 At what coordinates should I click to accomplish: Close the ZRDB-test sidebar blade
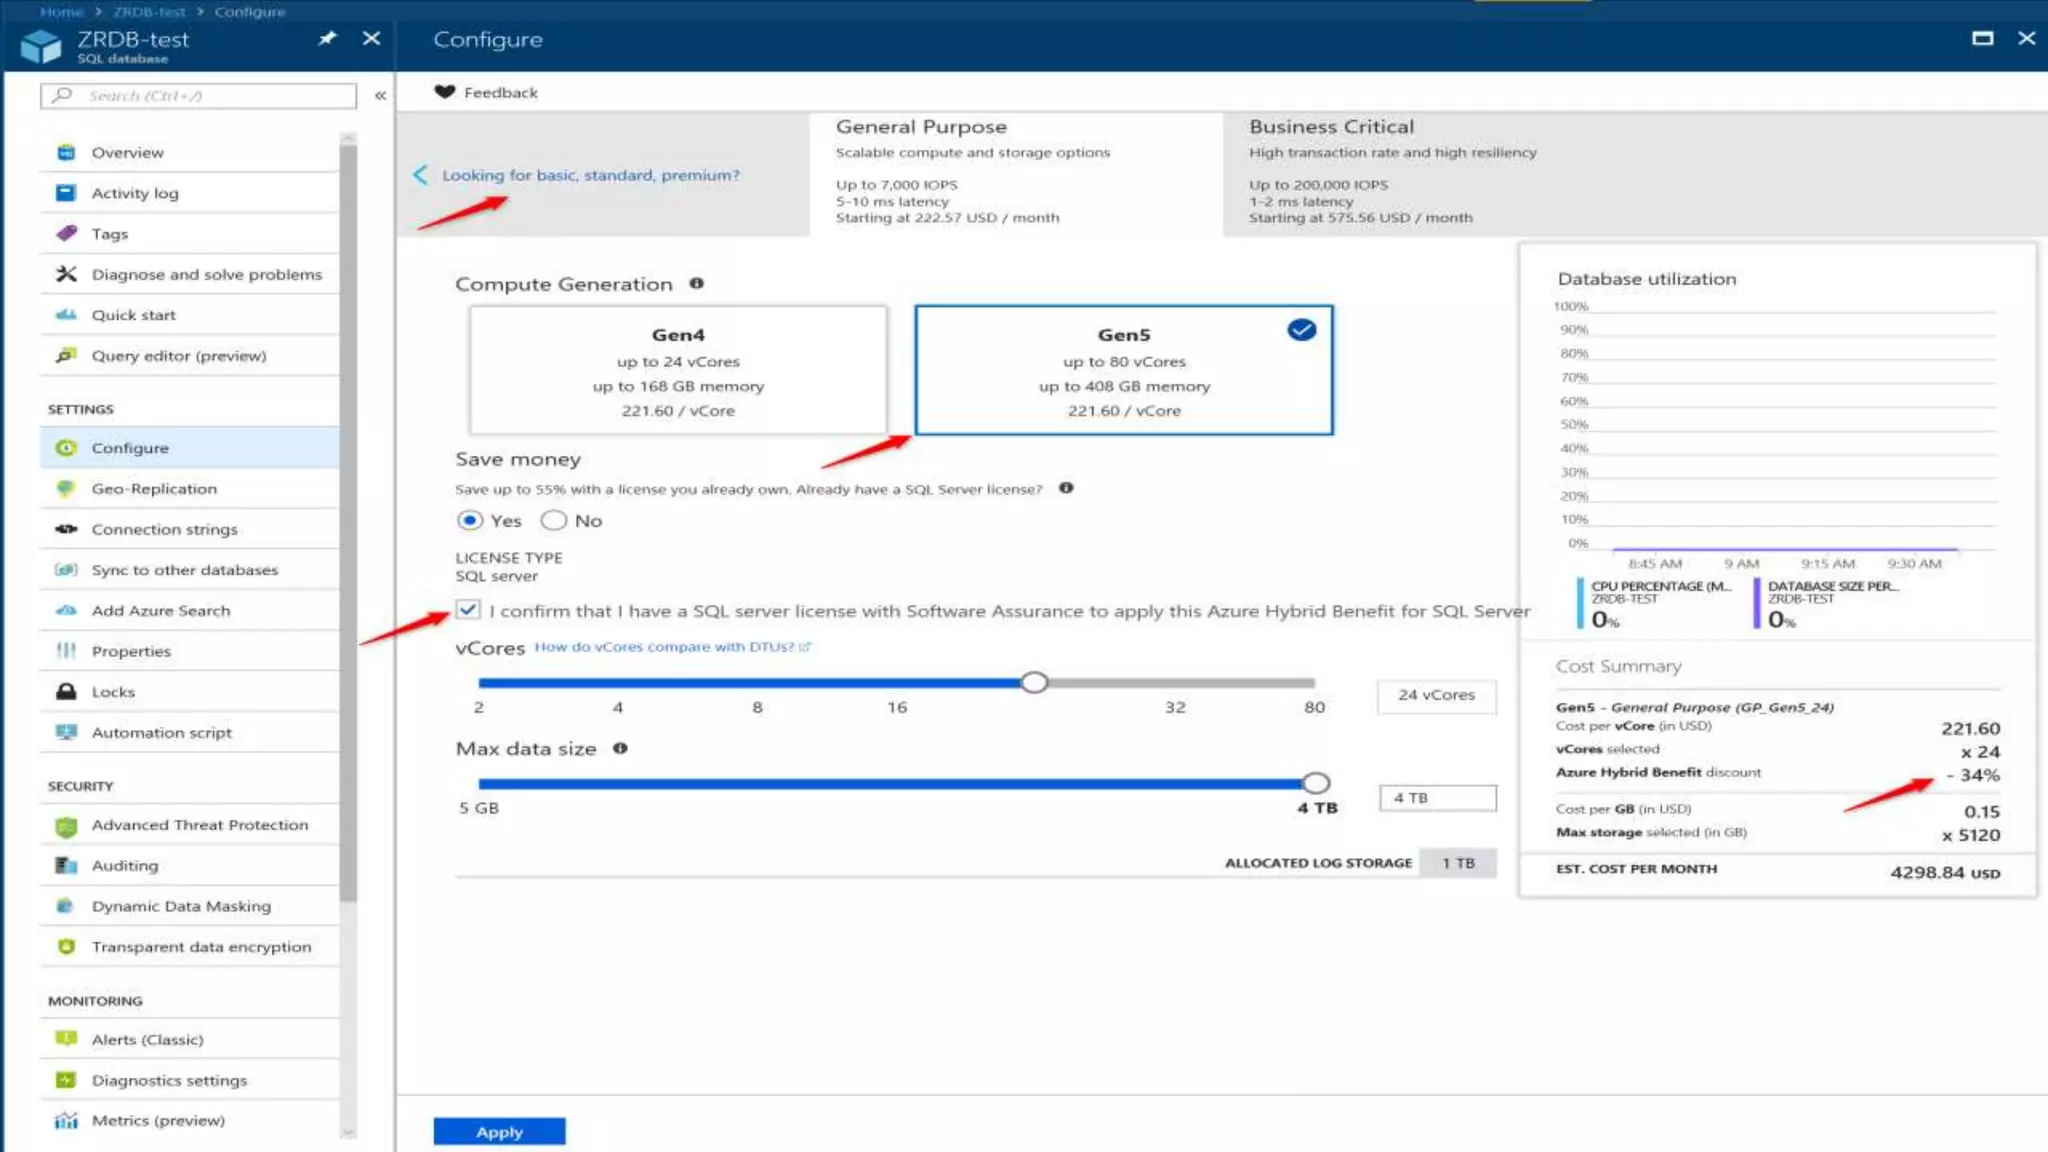371,38
